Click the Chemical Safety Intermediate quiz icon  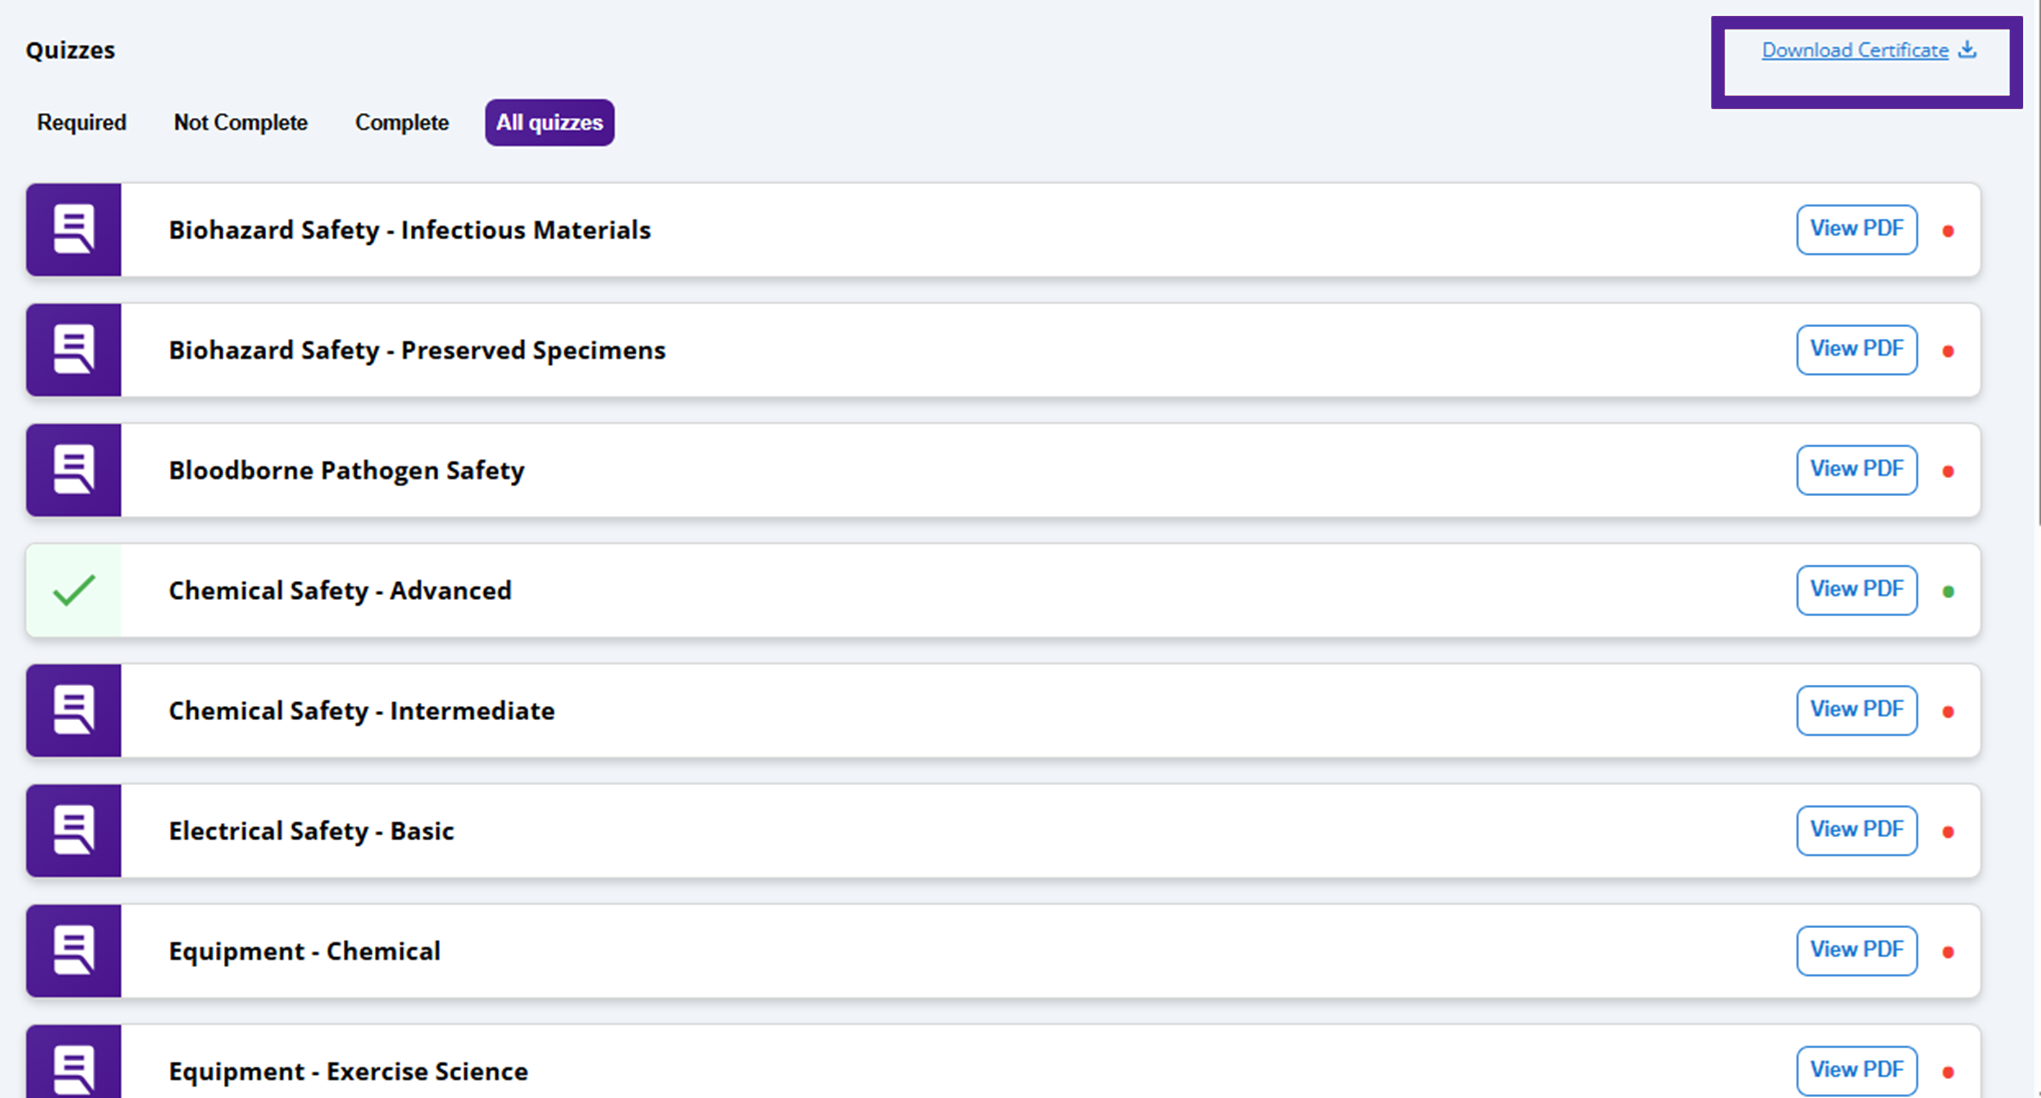73,710
